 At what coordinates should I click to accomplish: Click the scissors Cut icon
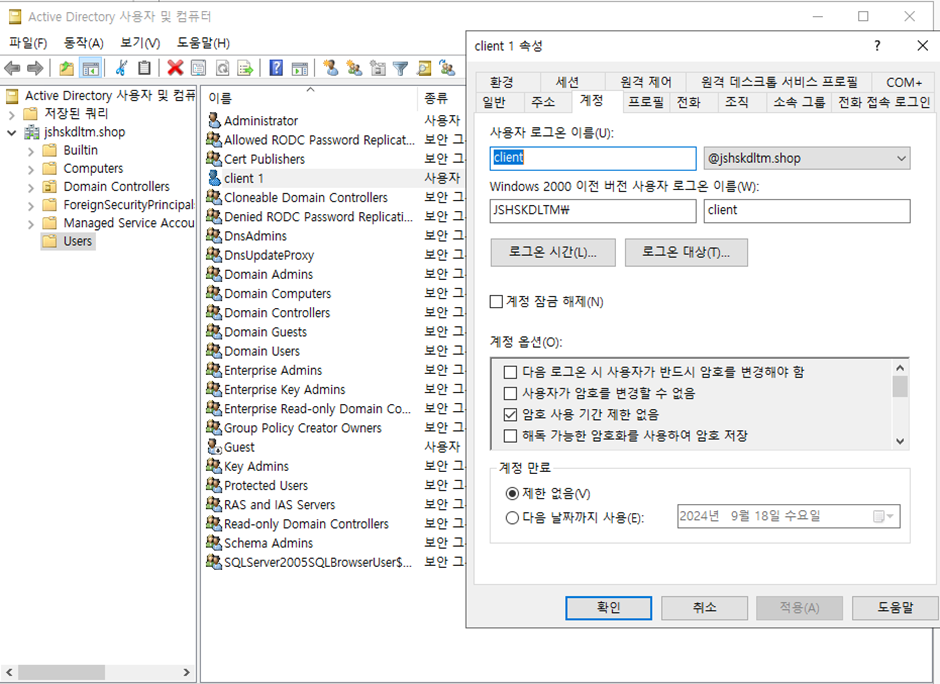[x=121, y=68]
